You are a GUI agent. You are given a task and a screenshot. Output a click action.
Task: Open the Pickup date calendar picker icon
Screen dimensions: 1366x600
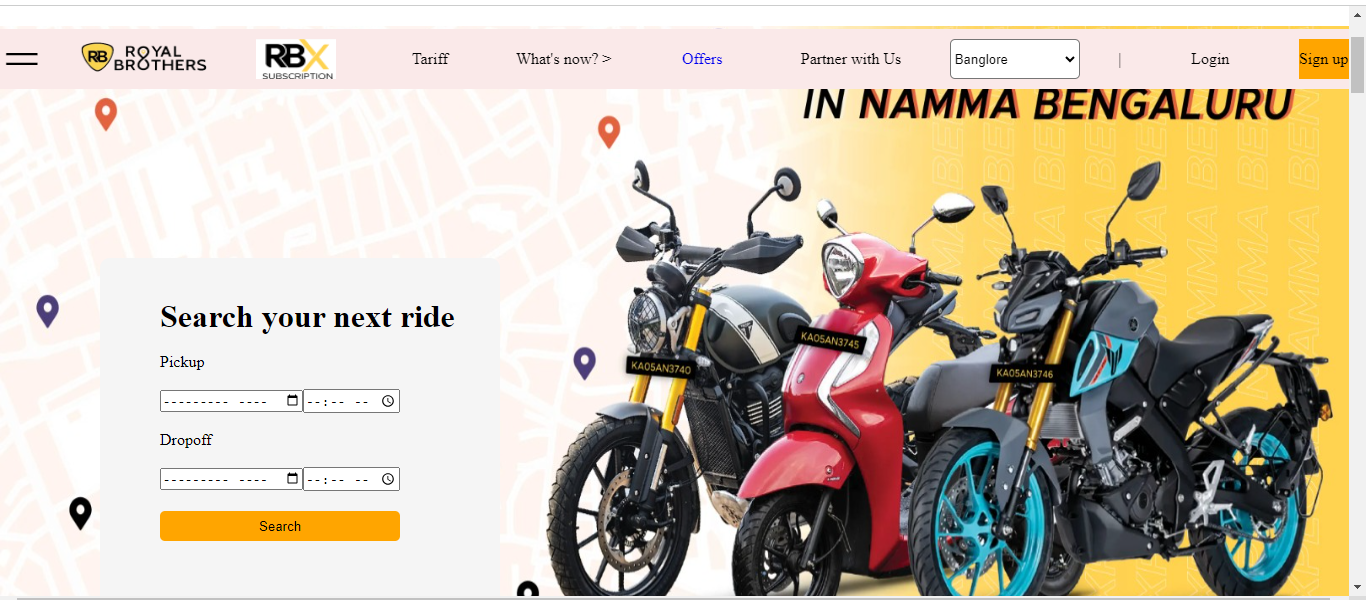point(292,401)
